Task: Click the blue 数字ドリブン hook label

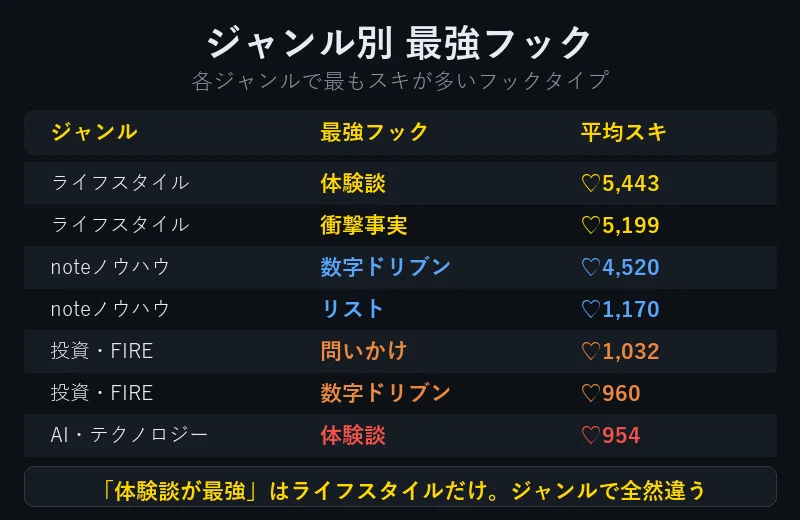Action: pos(385,267)
